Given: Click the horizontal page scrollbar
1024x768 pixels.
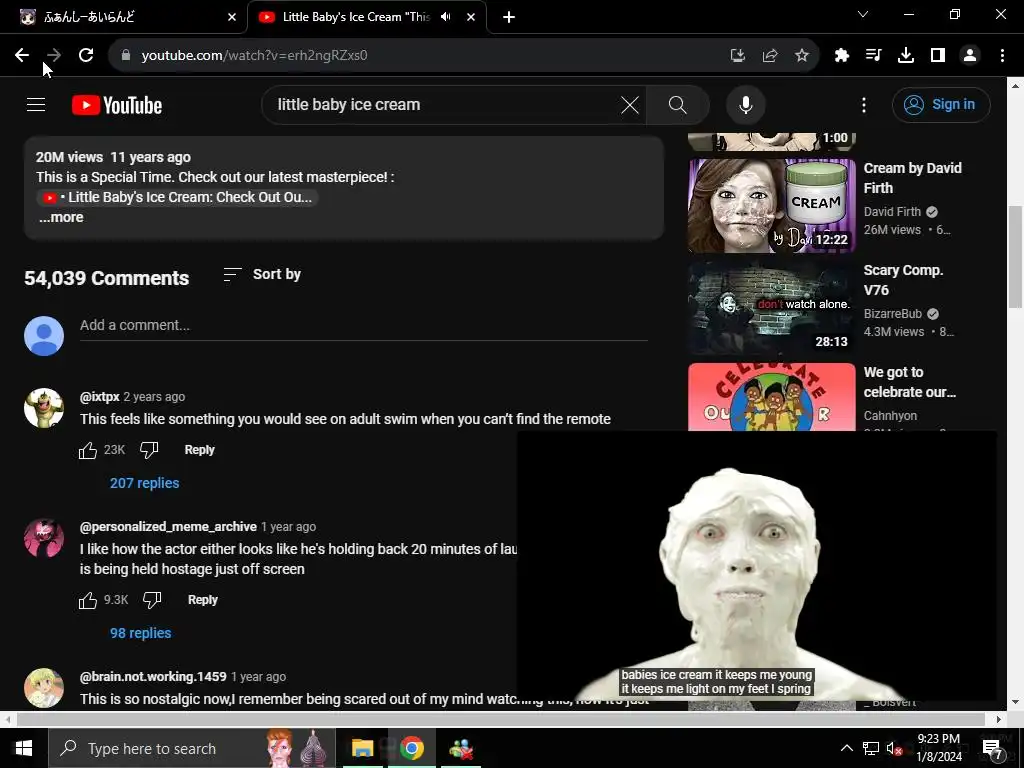Looking at the screenshot, I should (x=501, y=719).
